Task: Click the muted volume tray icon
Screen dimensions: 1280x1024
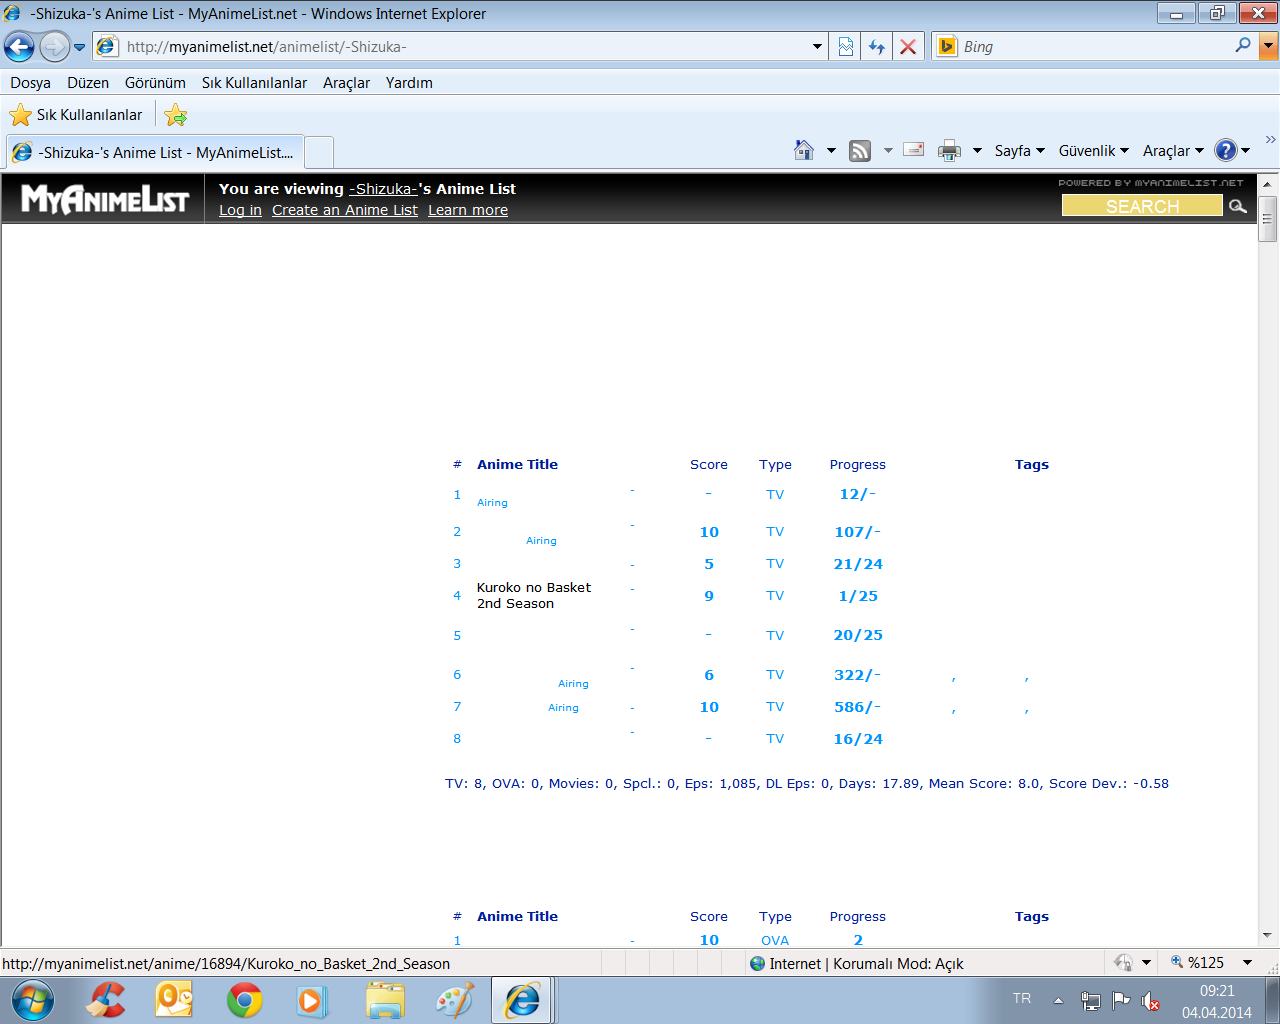Action: [x=1151, y=1000]
